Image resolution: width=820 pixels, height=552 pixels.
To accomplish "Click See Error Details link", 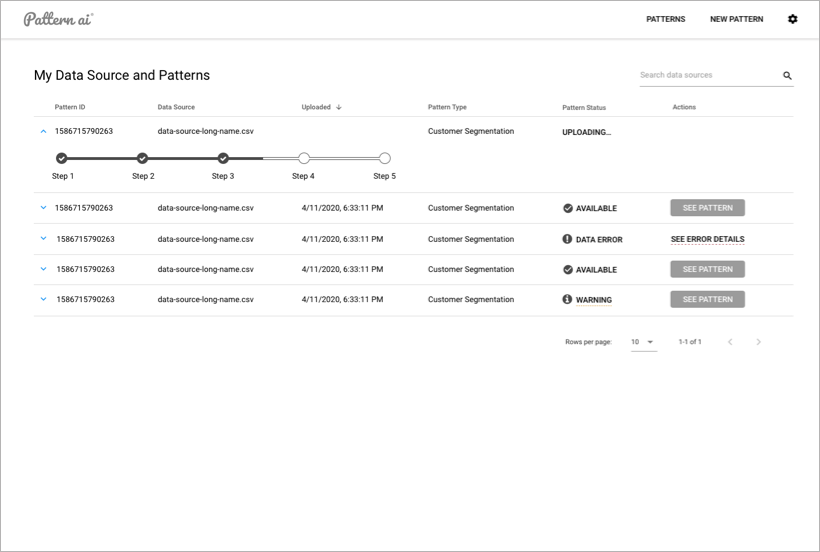I will coord(707,239).
